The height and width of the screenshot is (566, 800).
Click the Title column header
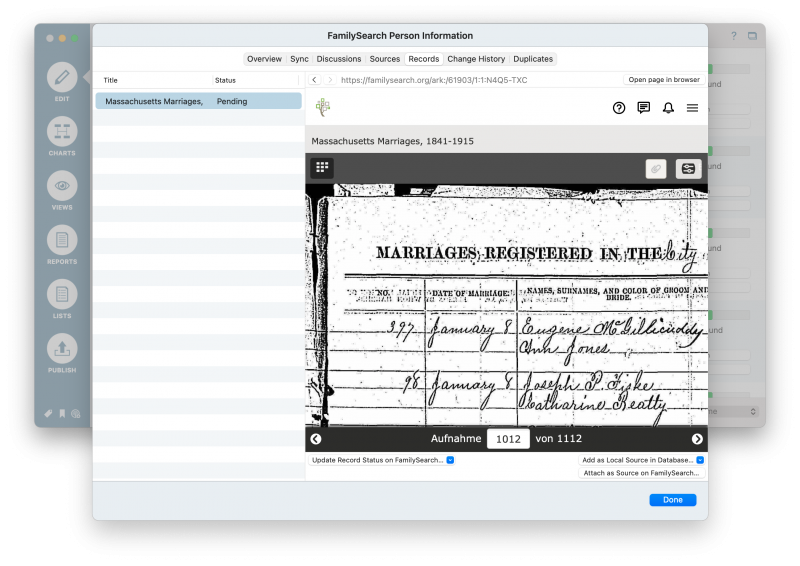click(111, 80)
